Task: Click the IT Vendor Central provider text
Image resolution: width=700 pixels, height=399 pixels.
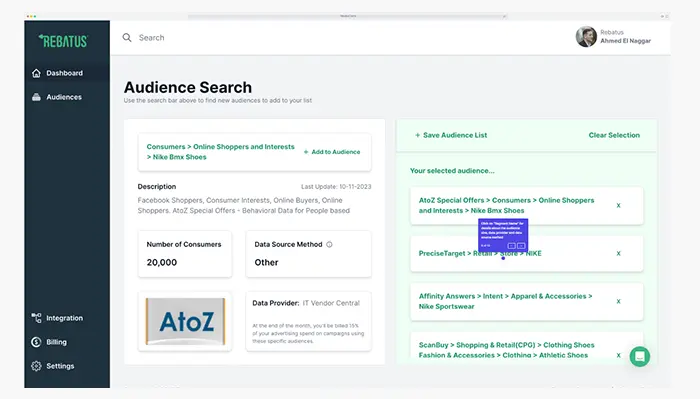Action: [x=331, y=303]
